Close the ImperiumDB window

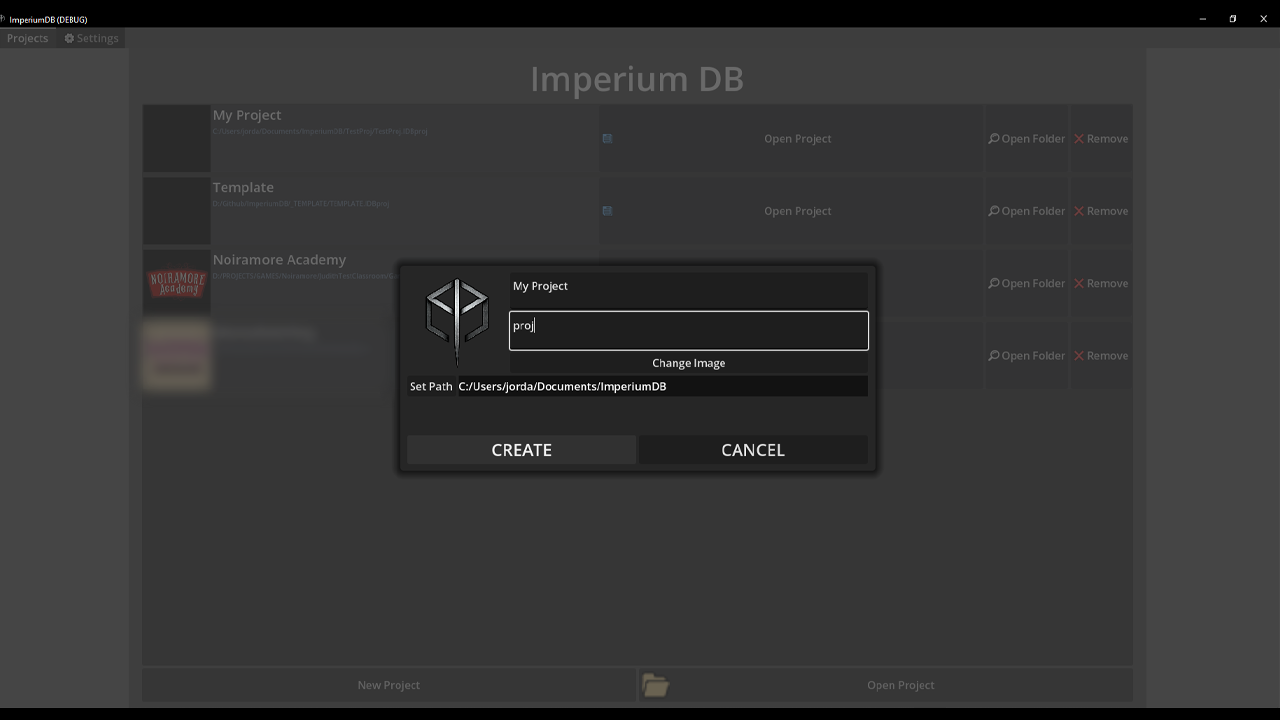1263,19
